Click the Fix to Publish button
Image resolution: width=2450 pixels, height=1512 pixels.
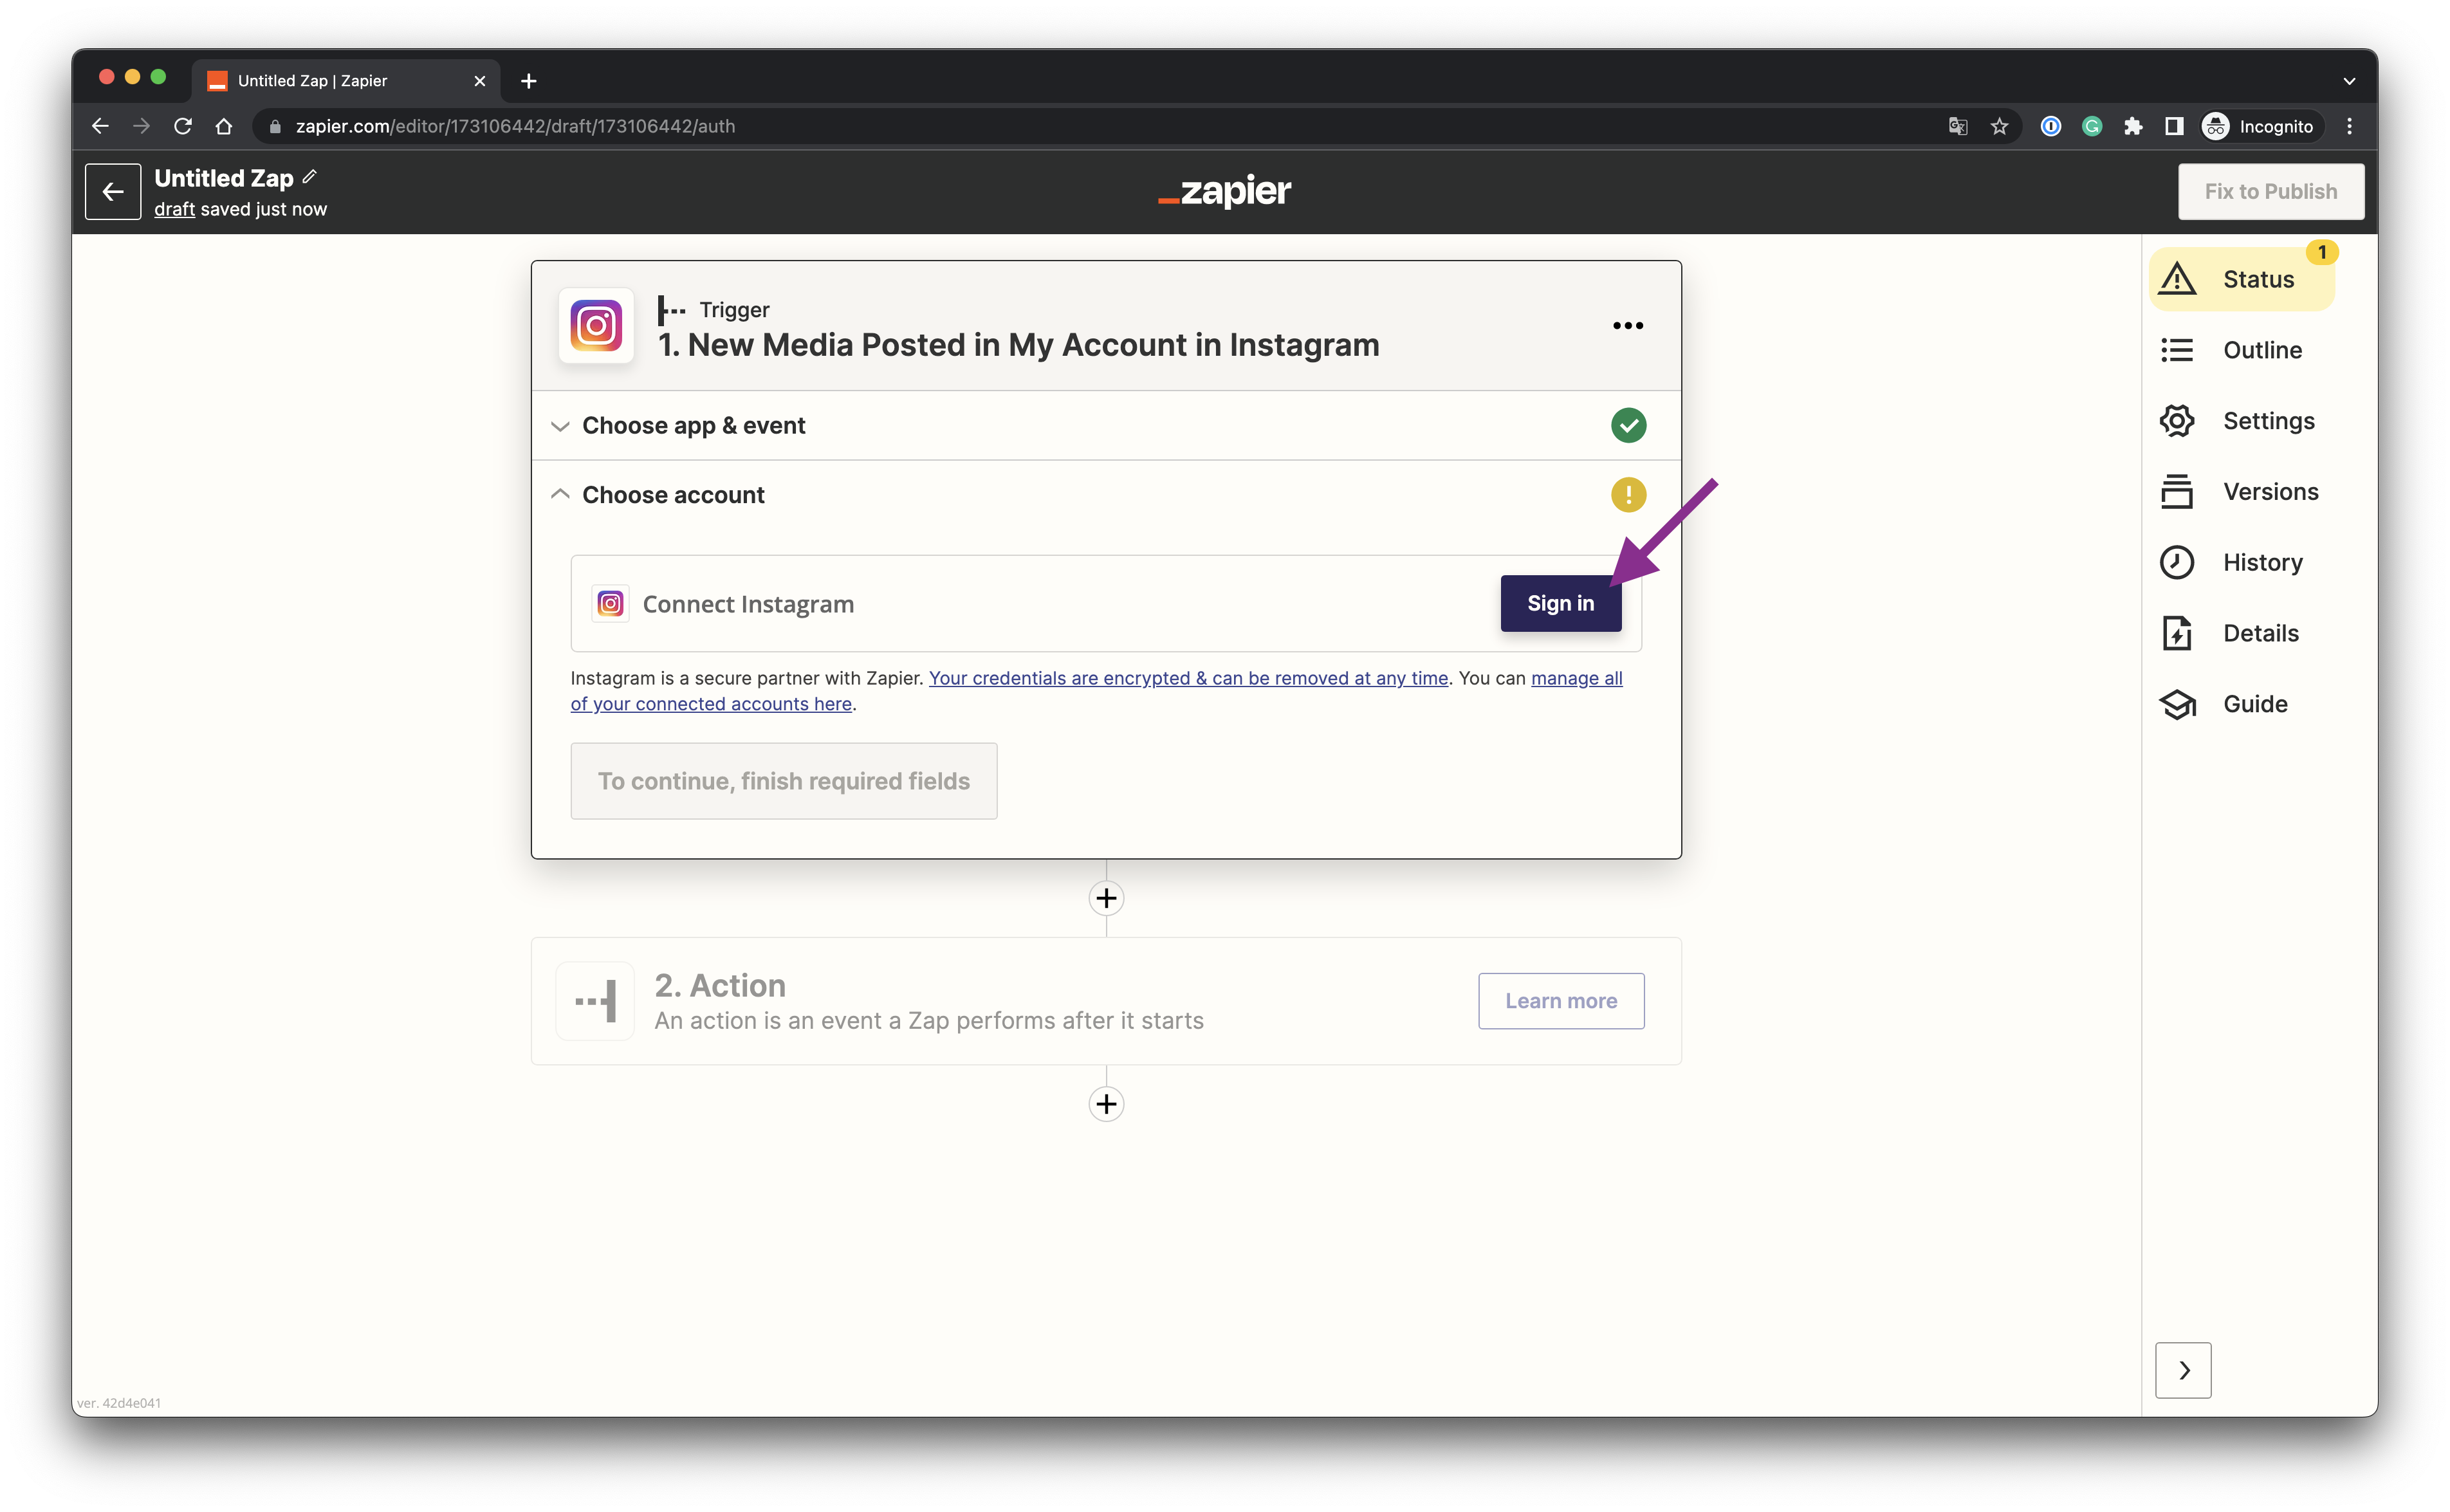[x=2270, y=191]
